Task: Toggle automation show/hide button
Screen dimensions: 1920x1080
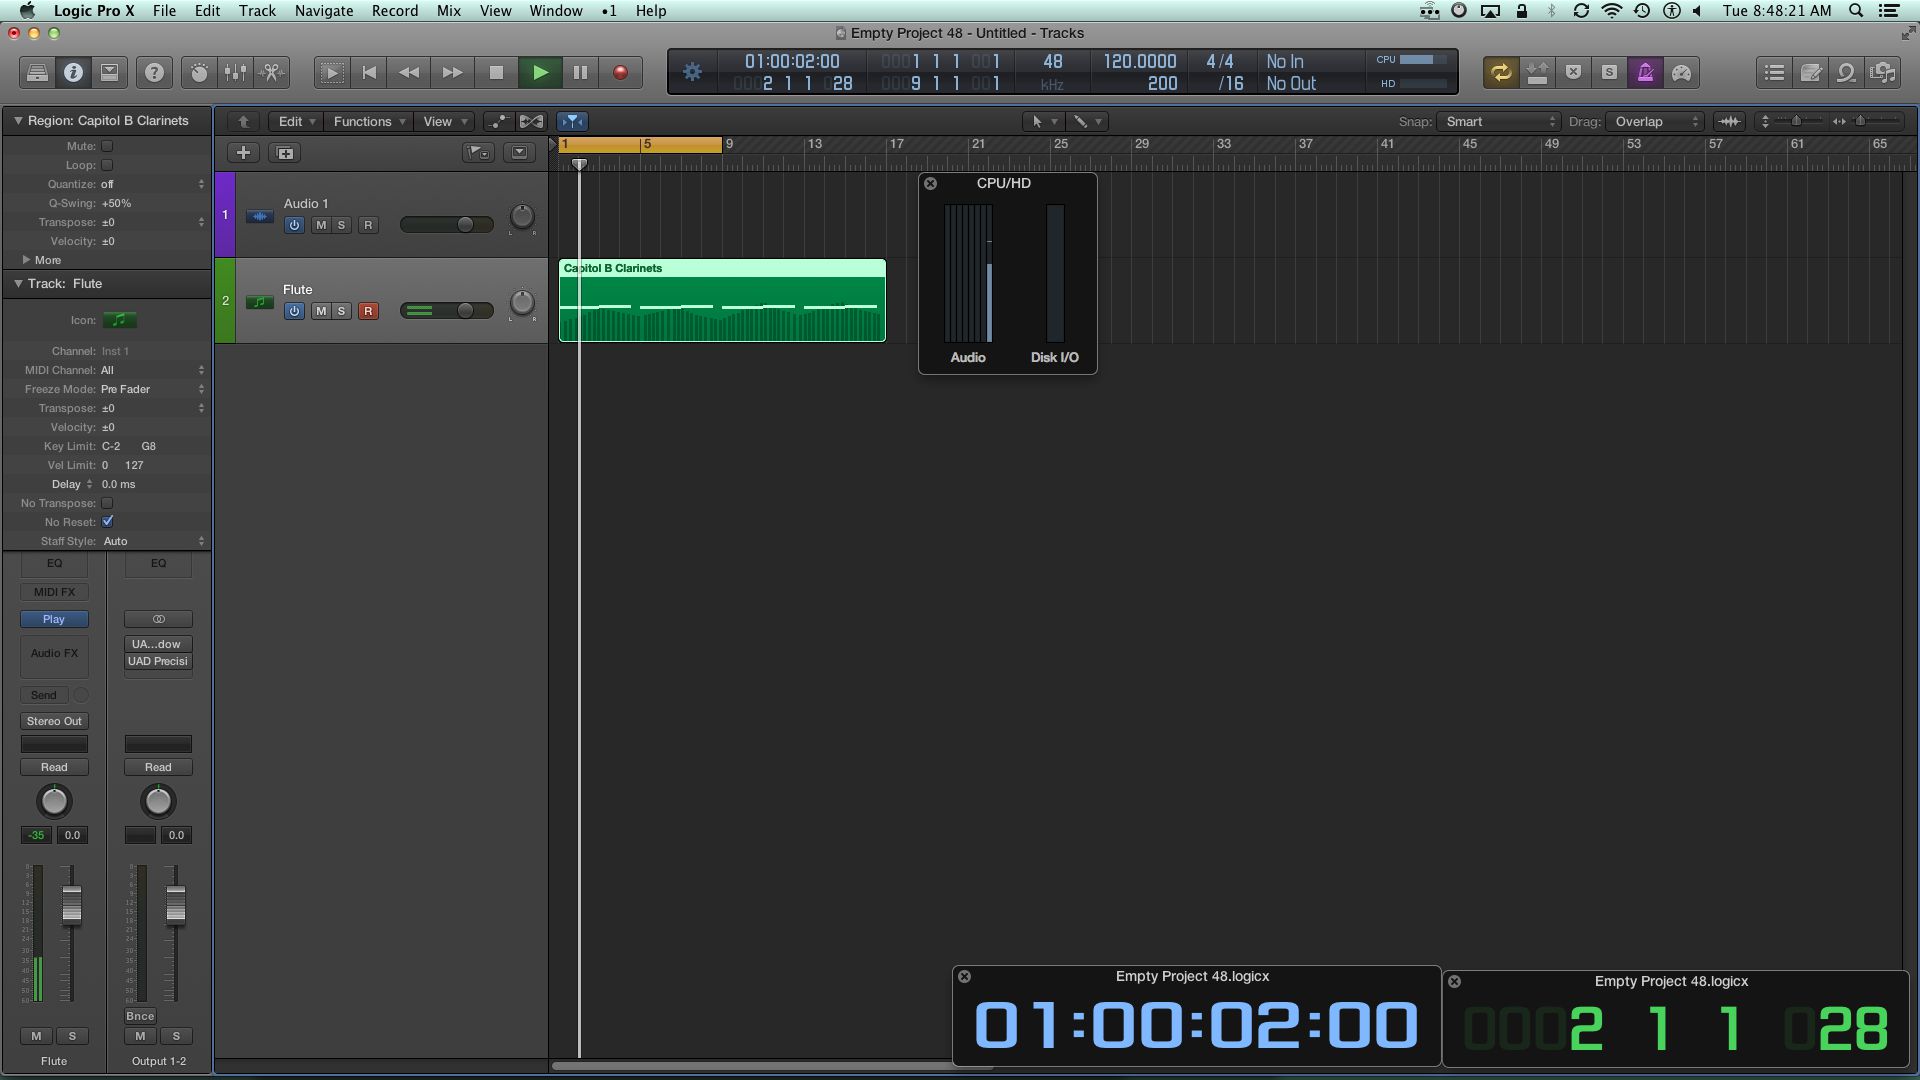Action: tap(498, 121)
